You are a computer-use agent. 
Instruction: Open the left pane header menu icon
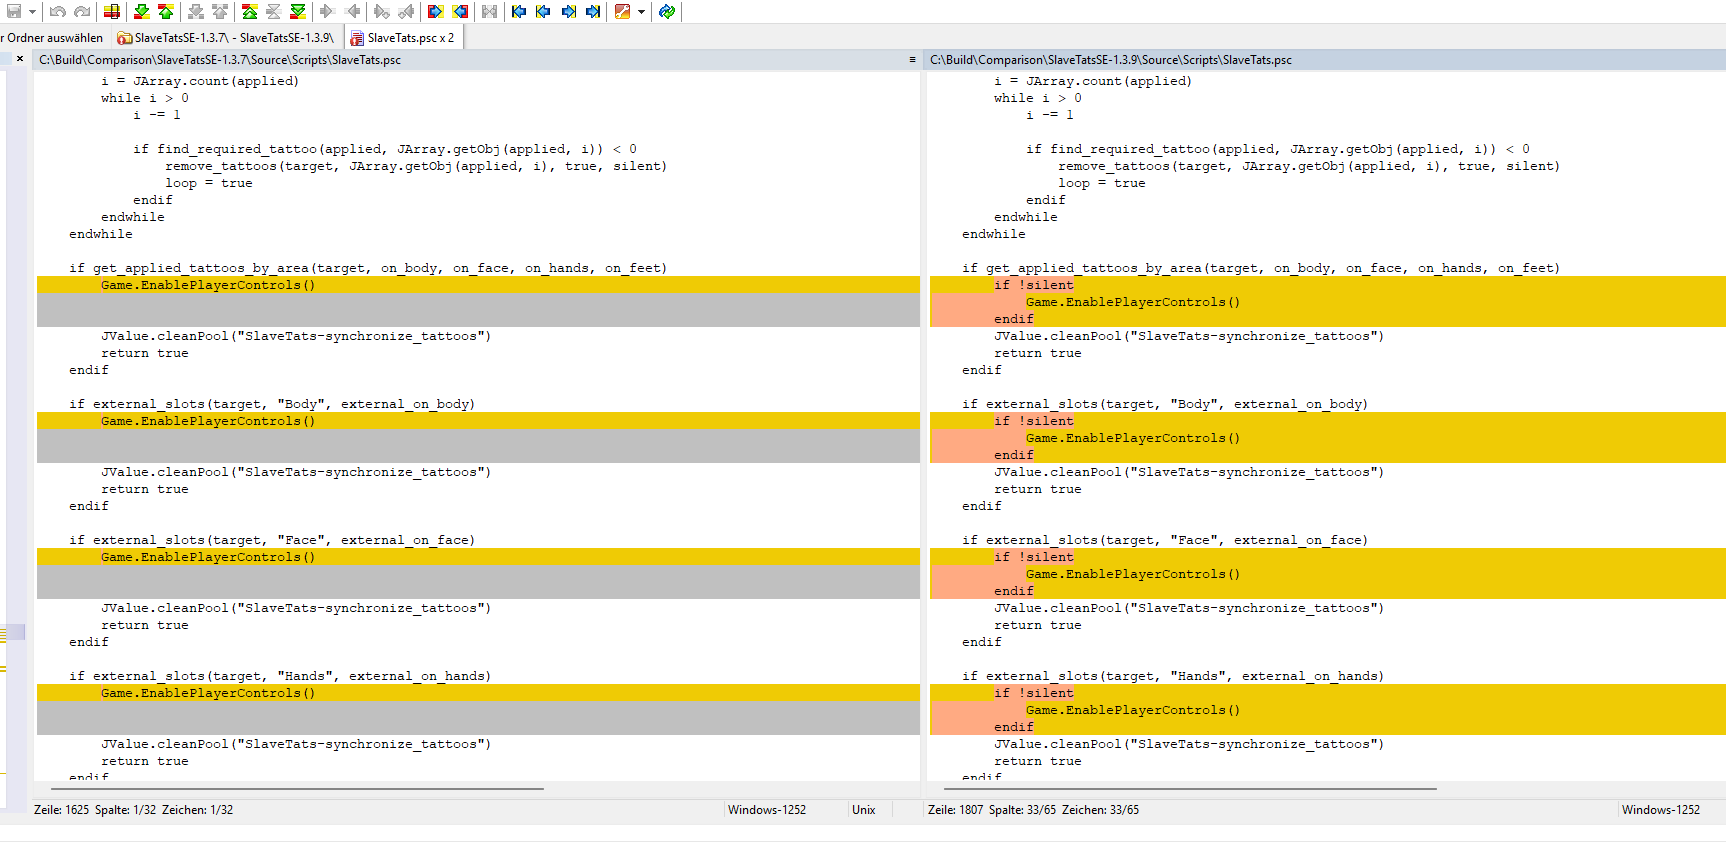[x=912, y=60]
